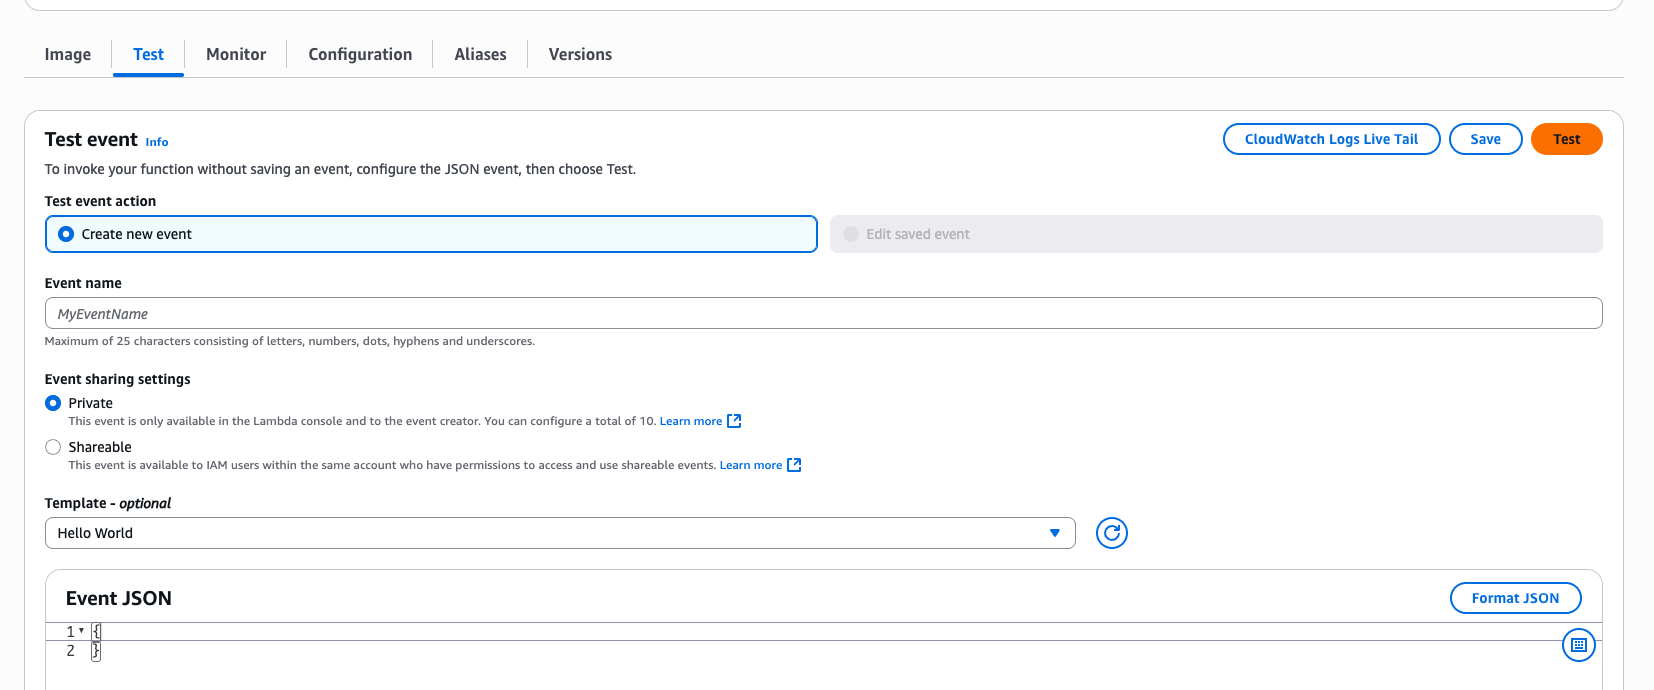
Task: Select the Shareable sharing radio button
Action: (x=53, y=447)
